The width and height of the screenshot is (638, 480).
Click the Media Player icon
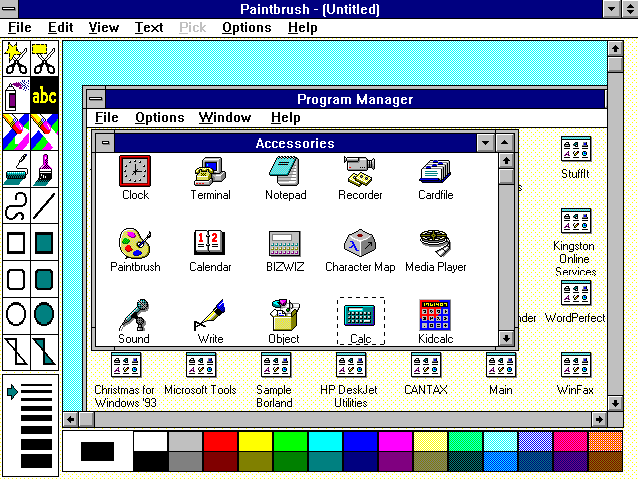click(x=435, y=243)
